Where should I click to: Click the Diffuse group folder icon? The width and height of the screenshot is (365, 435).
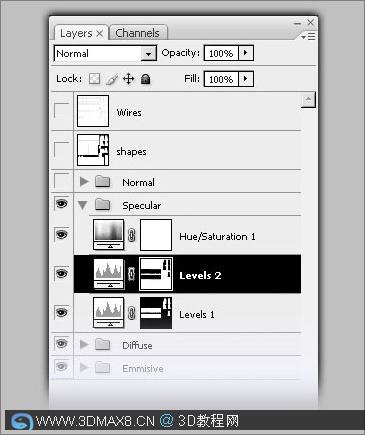(x=103, y=344)
